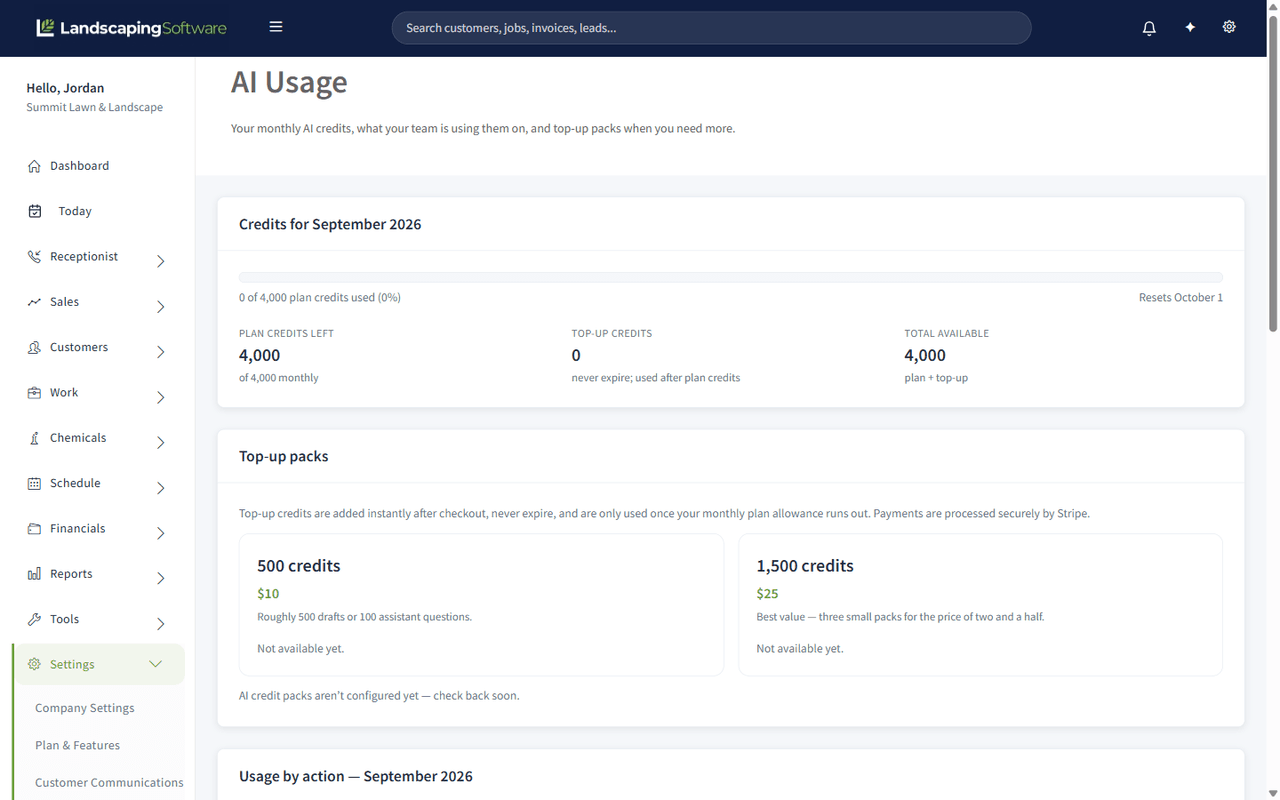
Task: Open the gear icon in top bar
Action: (1229, 27)
